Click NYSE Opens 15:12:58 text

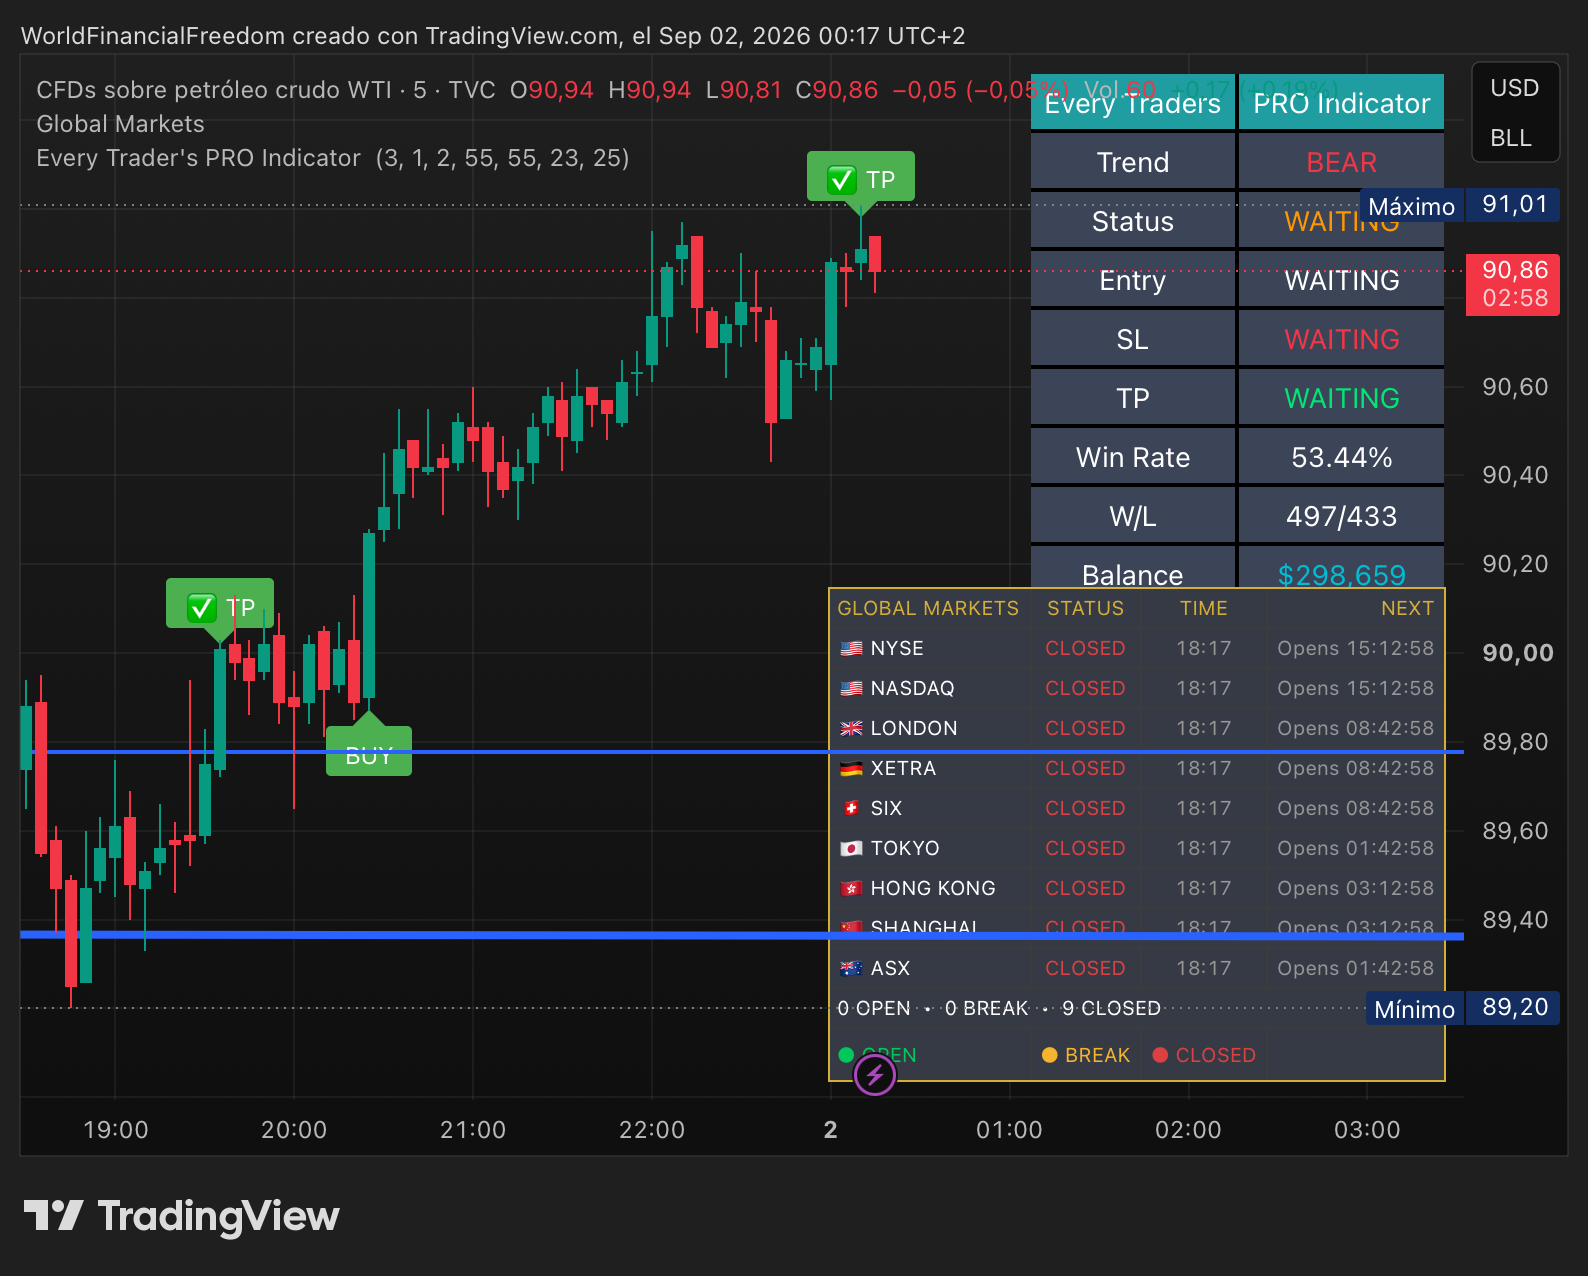coord(1355,648)
